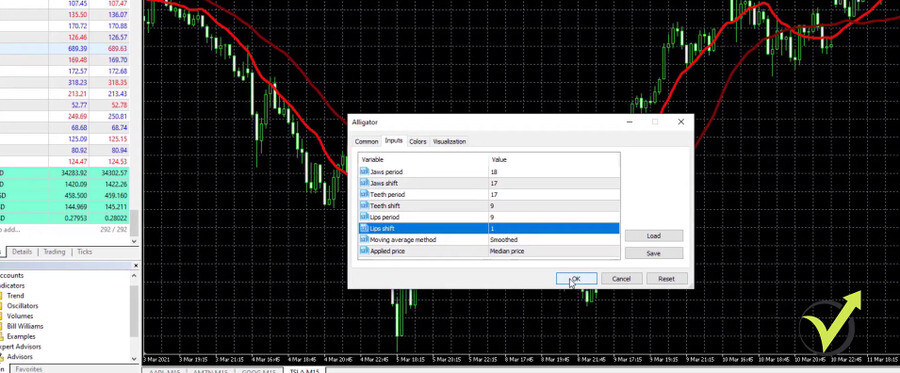Image resolution: width=900 pixels, height=373 pixels.
Task: Click the Save button
Action: click(x=654, y=253)
